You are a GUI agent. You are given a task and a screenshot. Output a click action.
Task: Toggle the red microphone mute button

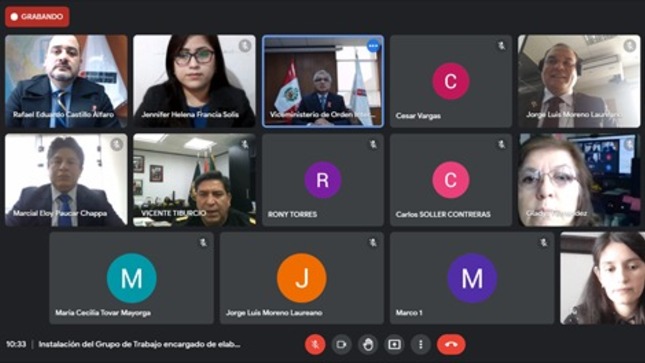pyautogui.click(x=315, y=344)
